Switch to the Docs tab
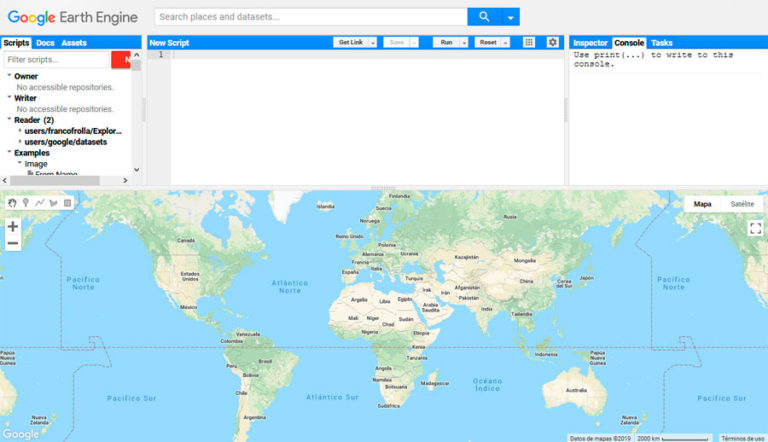The height and width of the screenshot is (442, 768). tap(45, 43)
